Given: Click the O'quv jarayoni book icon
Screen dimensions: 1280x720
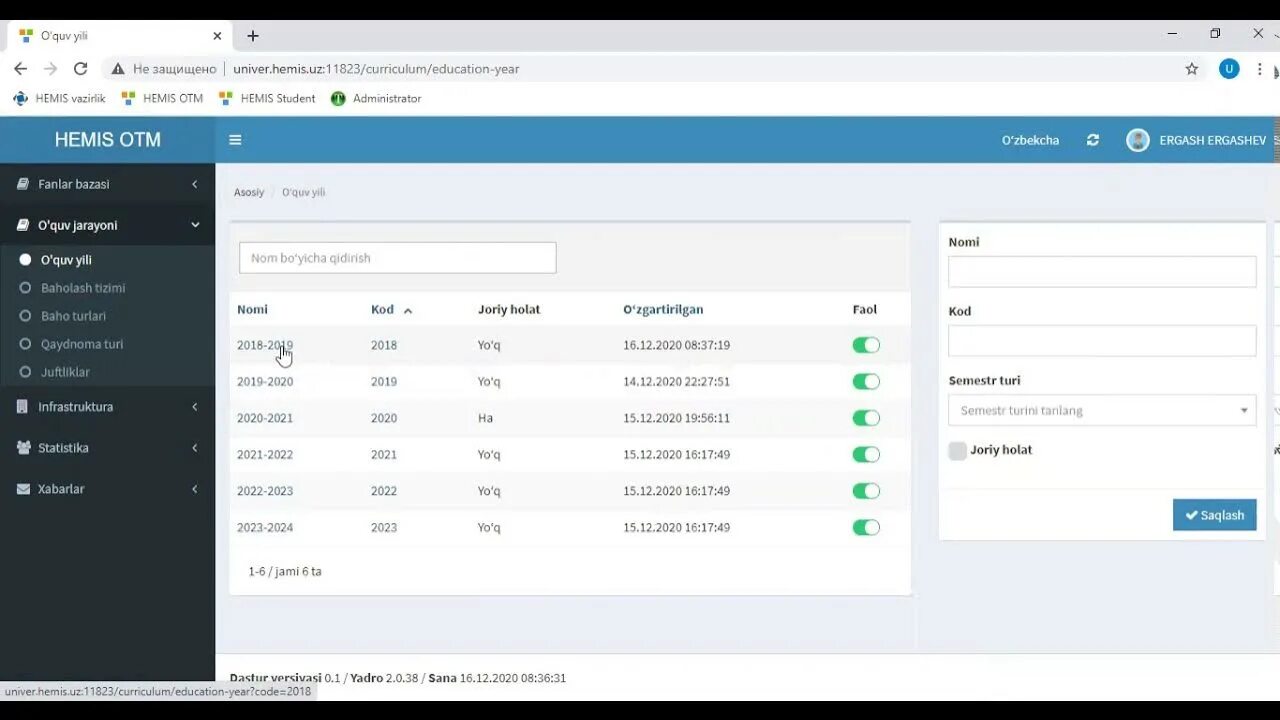Looking at the screenshot, I should [22, 225].
